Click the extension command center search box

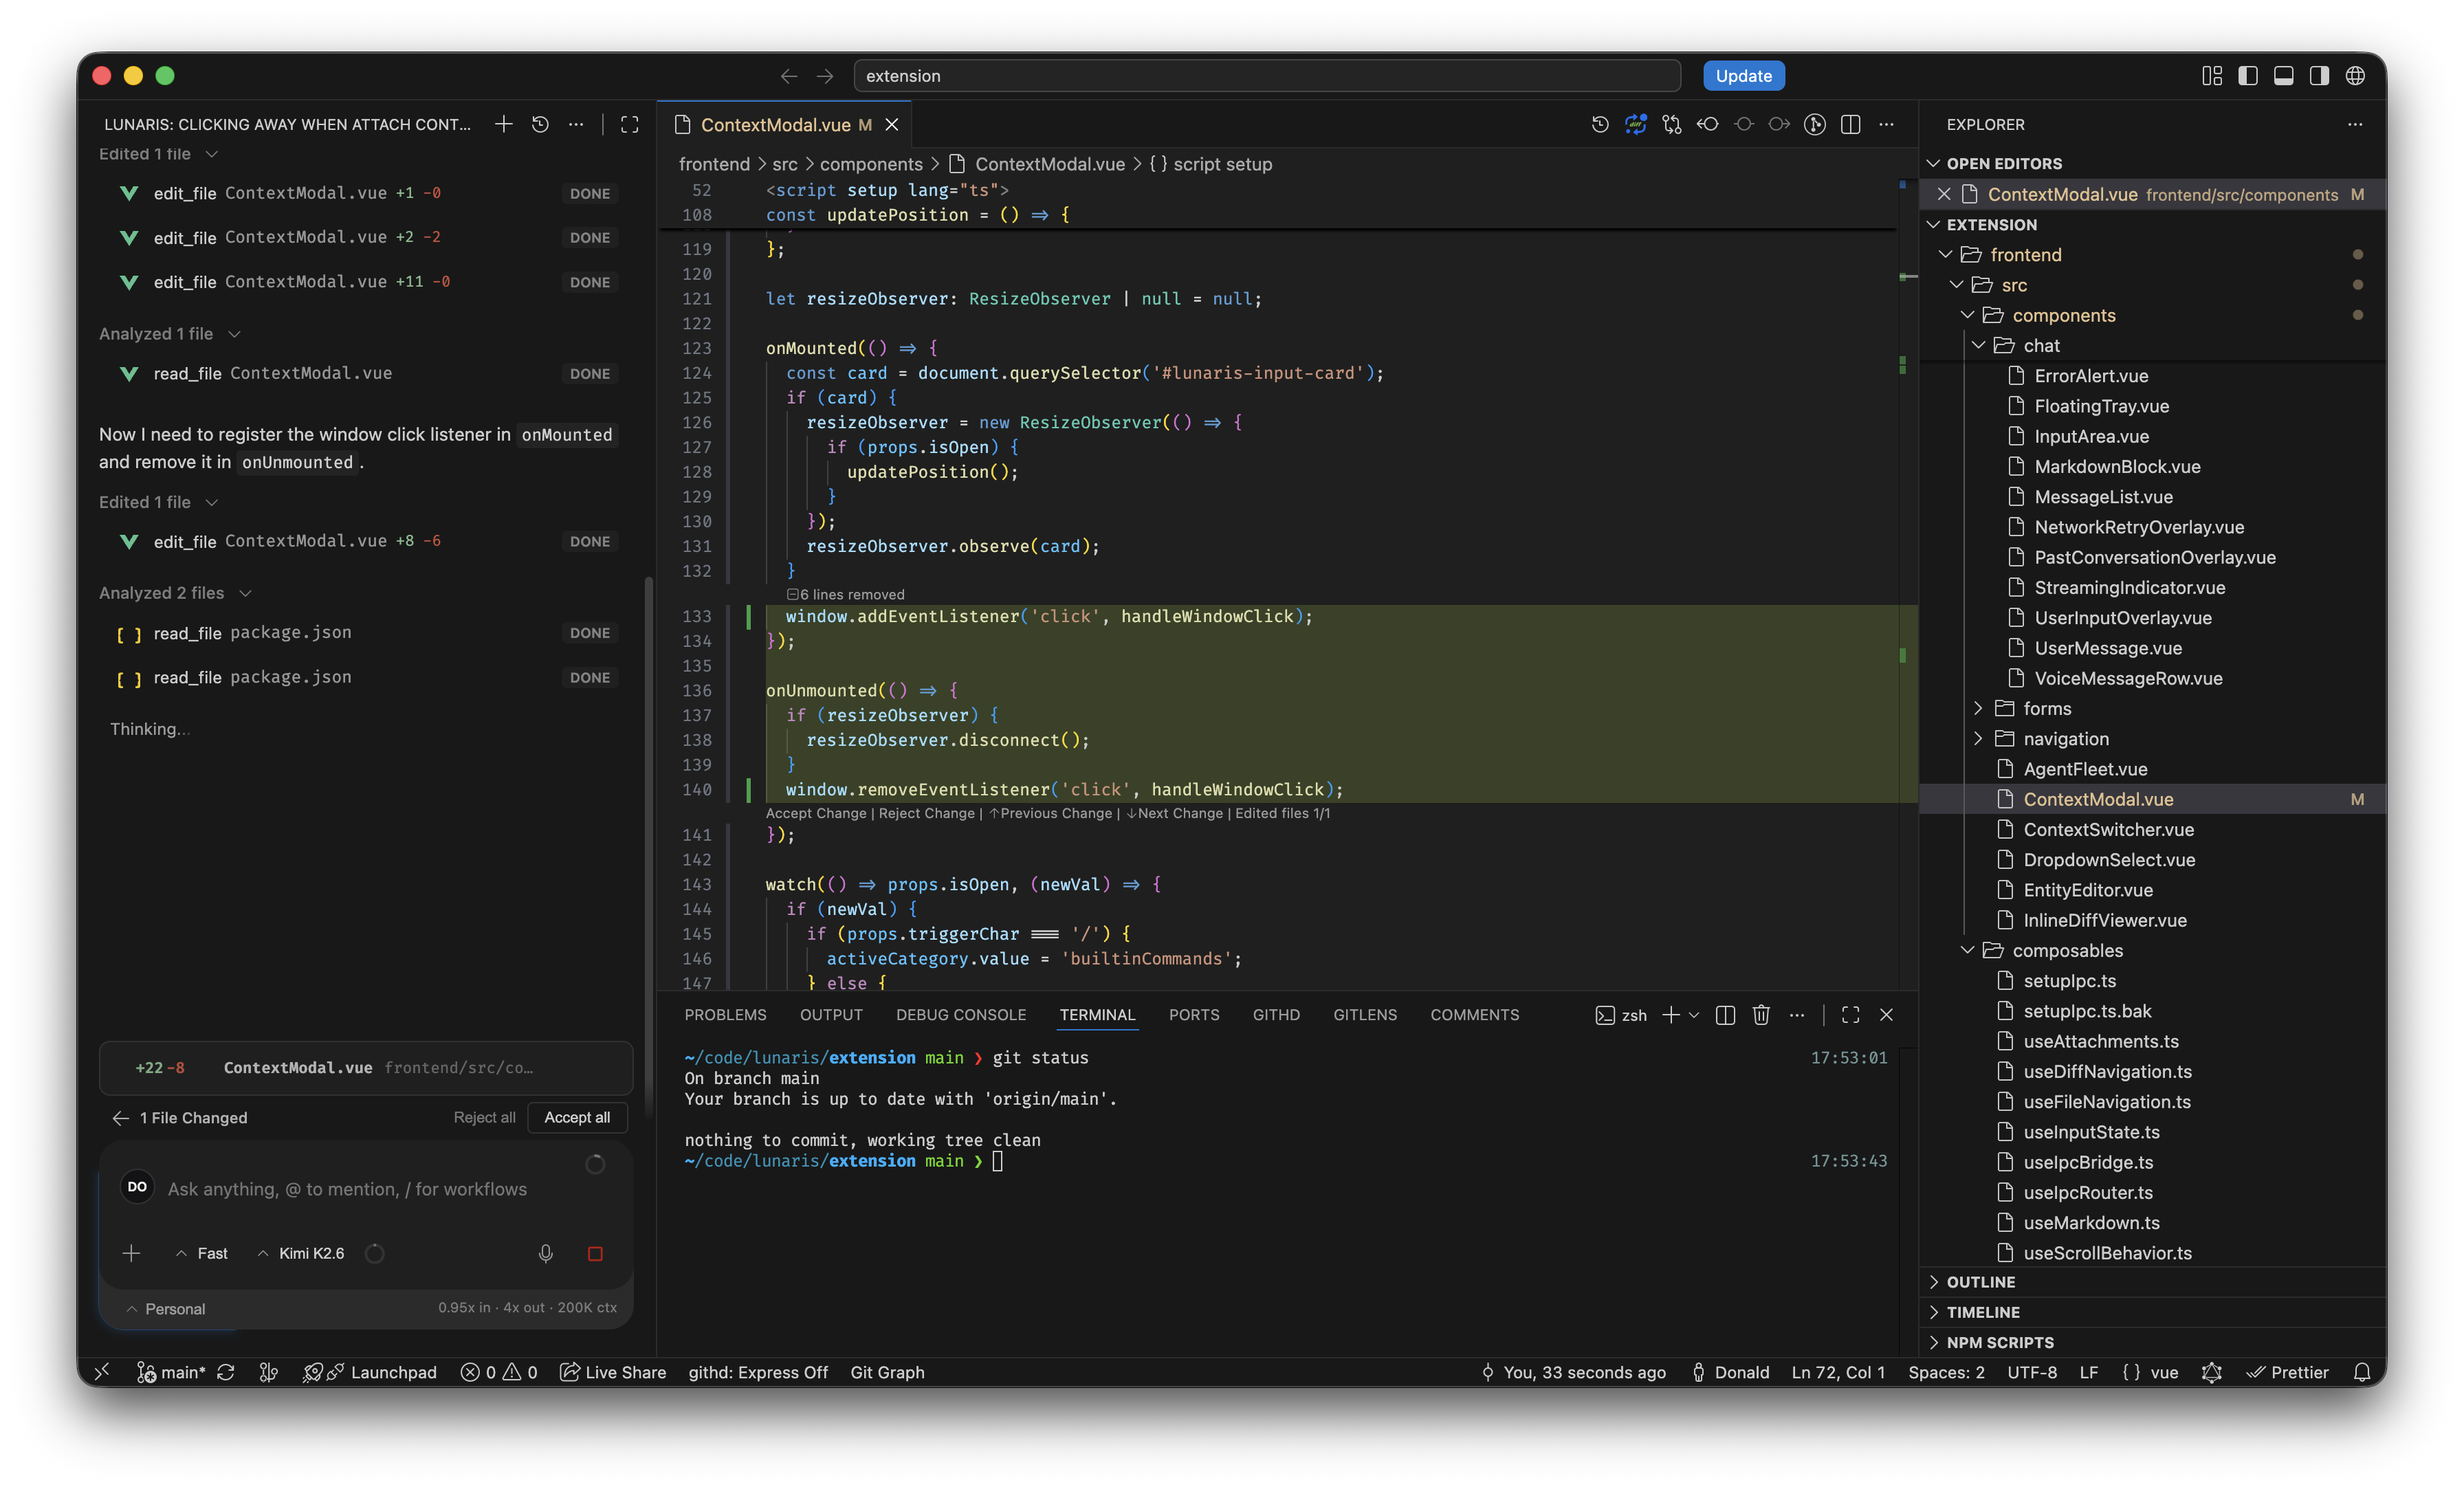click(x=1266, y=76)
